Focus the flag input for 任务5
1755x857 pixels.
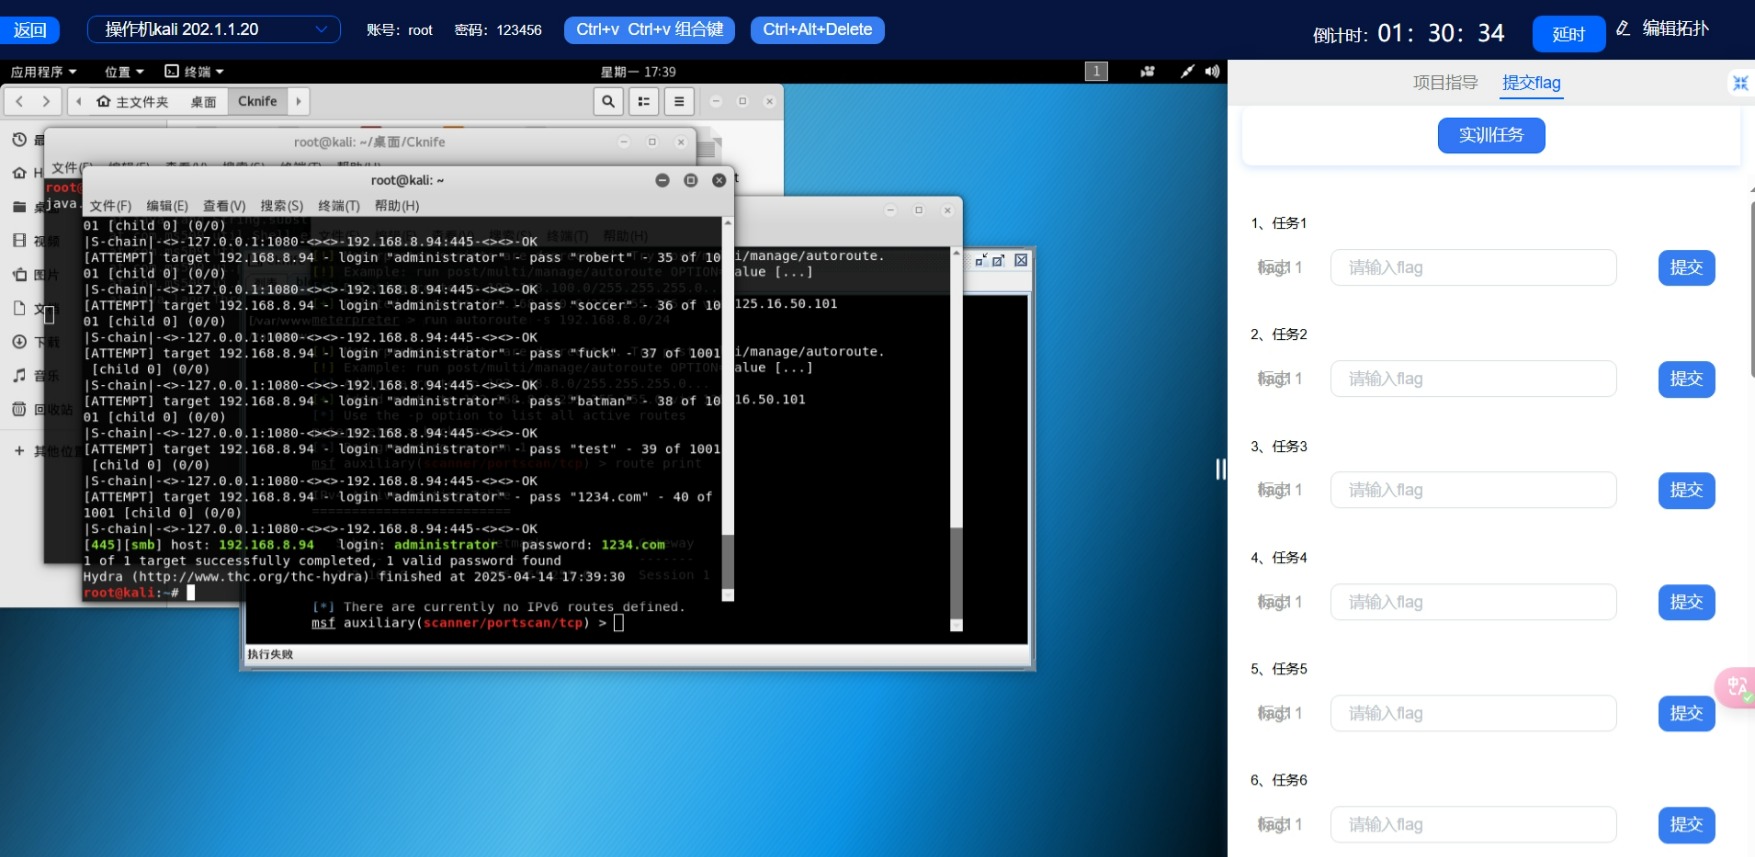tap(1473, 713)
